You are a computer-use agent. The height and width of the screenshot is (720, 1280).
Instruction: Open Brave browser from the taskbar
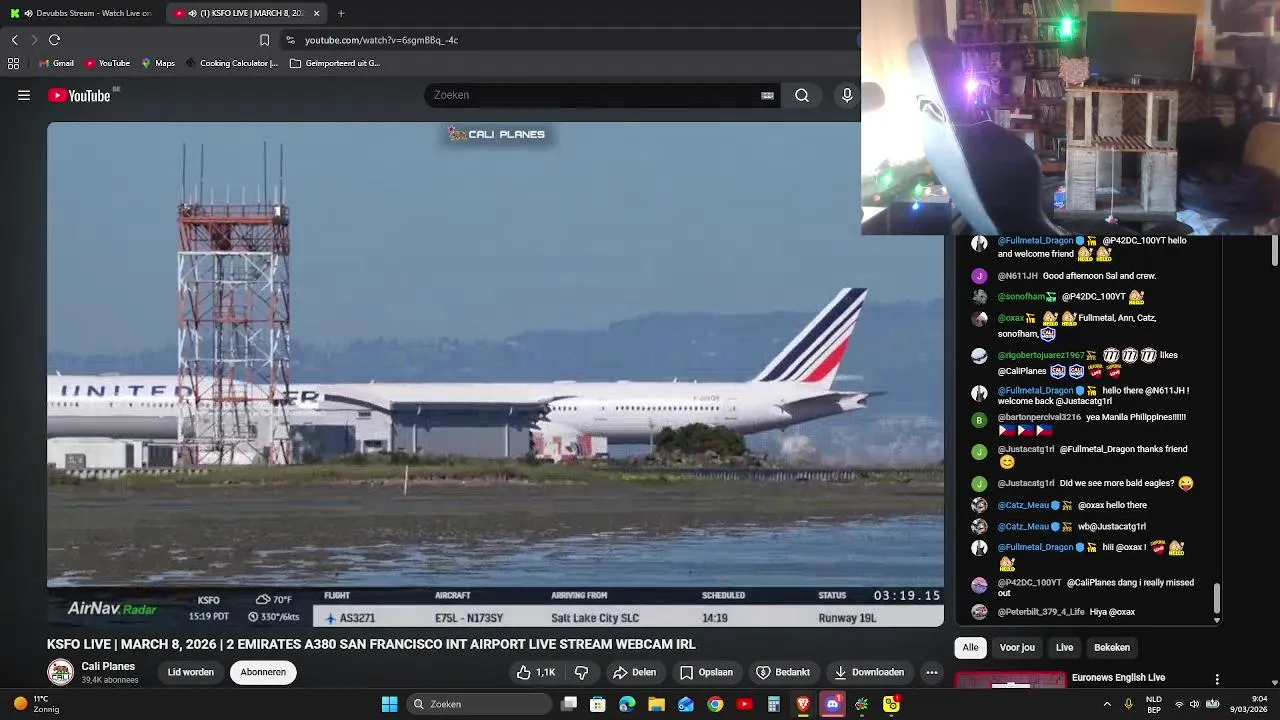[x=803, y=704]
